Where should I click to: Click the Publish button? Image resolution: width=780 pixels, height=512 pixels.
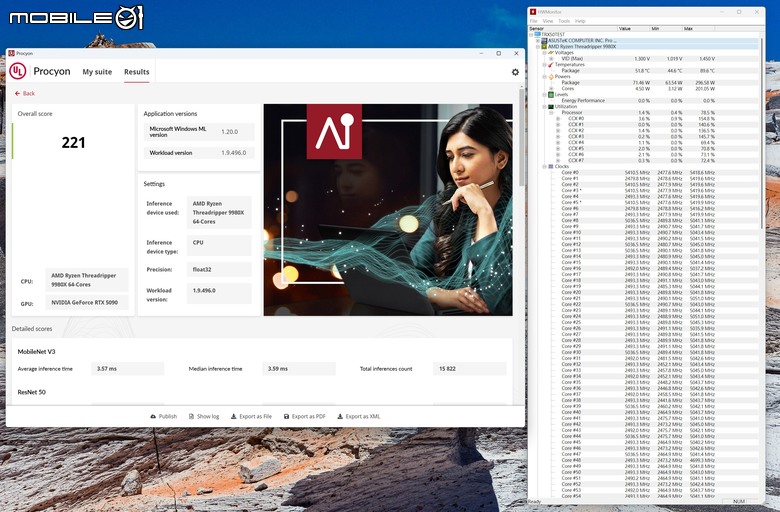164,416
